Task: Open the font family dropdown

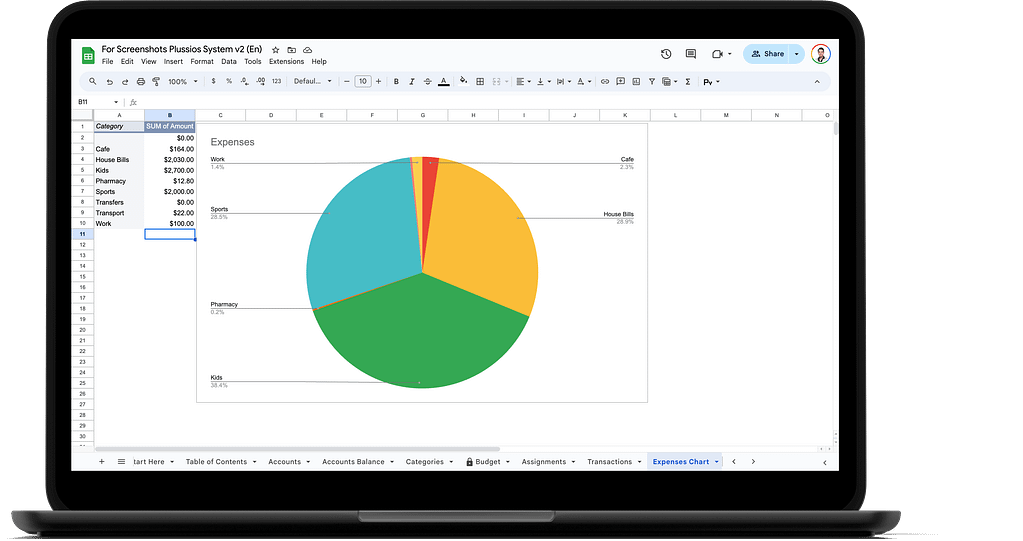Action: 313,82
